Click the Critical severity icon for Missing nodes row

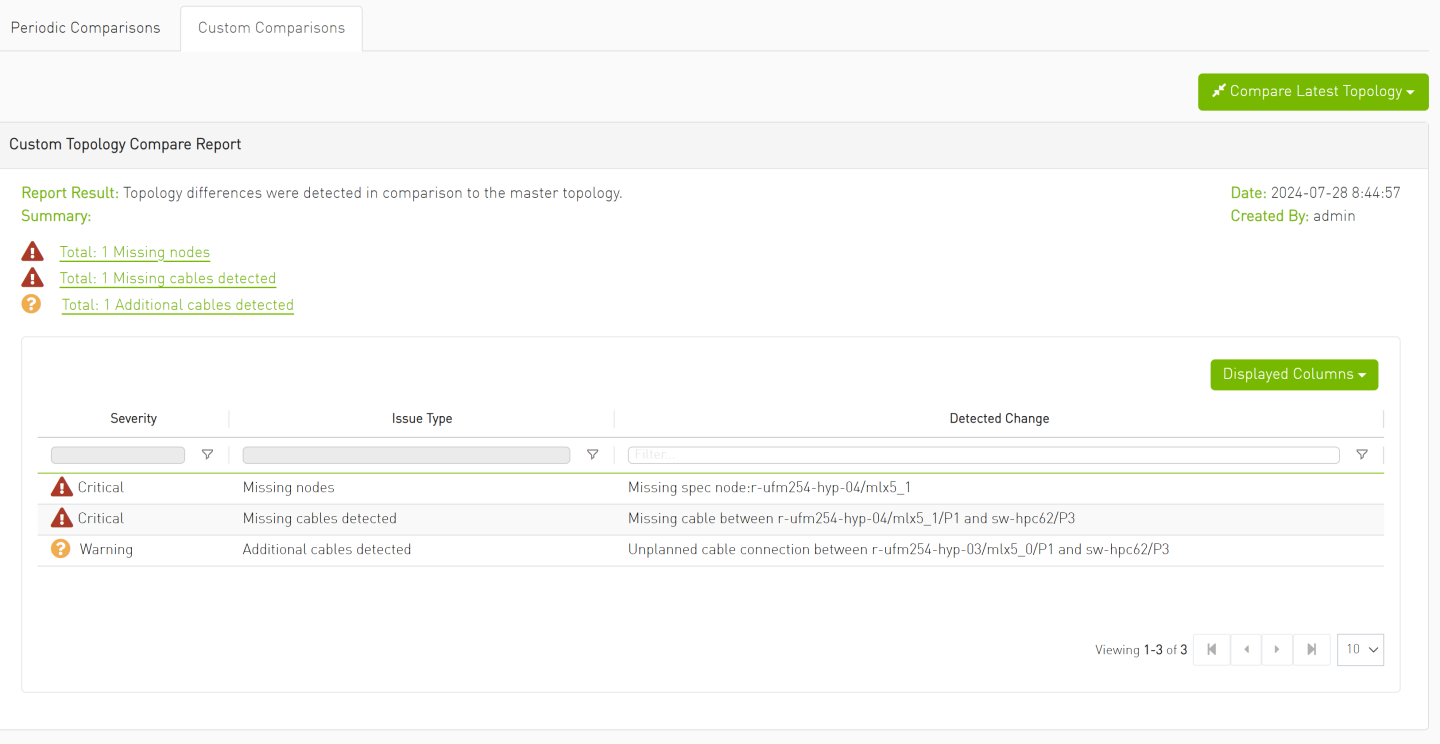point(61,487)
